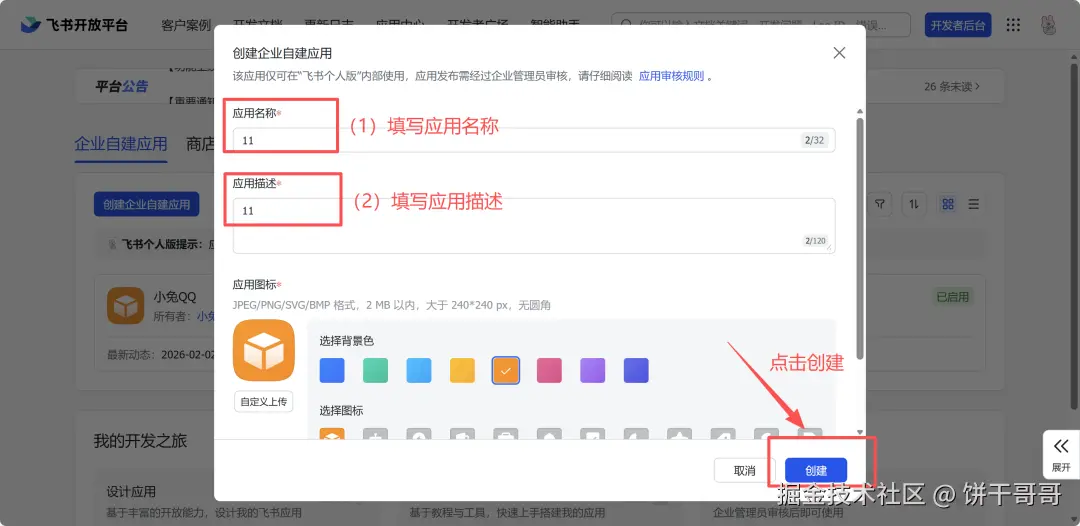
Task: Open the 应用审核规则 link
Action: (x=671, y=76)
